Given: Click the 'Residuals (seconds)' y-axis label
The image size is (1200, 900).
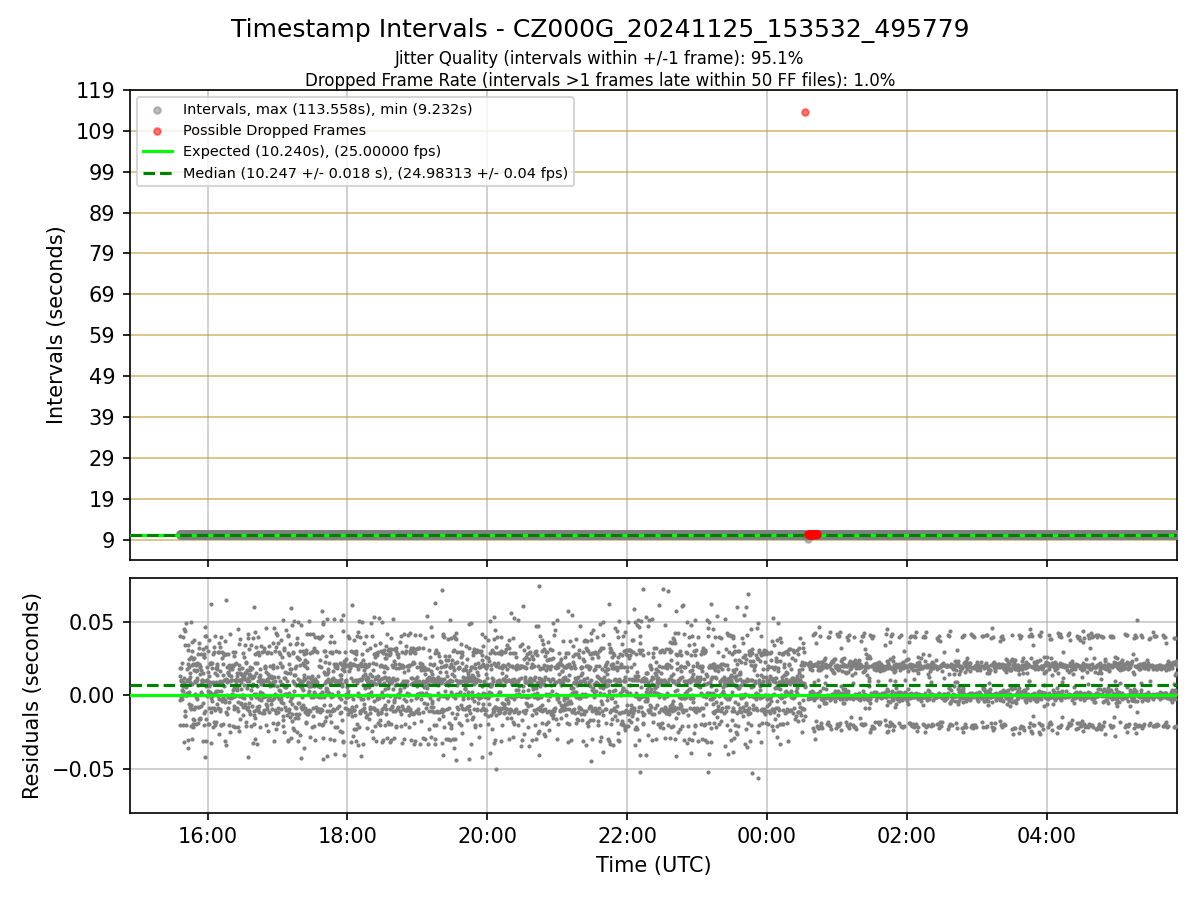Looking at the screenshot, I should [32, 696].
